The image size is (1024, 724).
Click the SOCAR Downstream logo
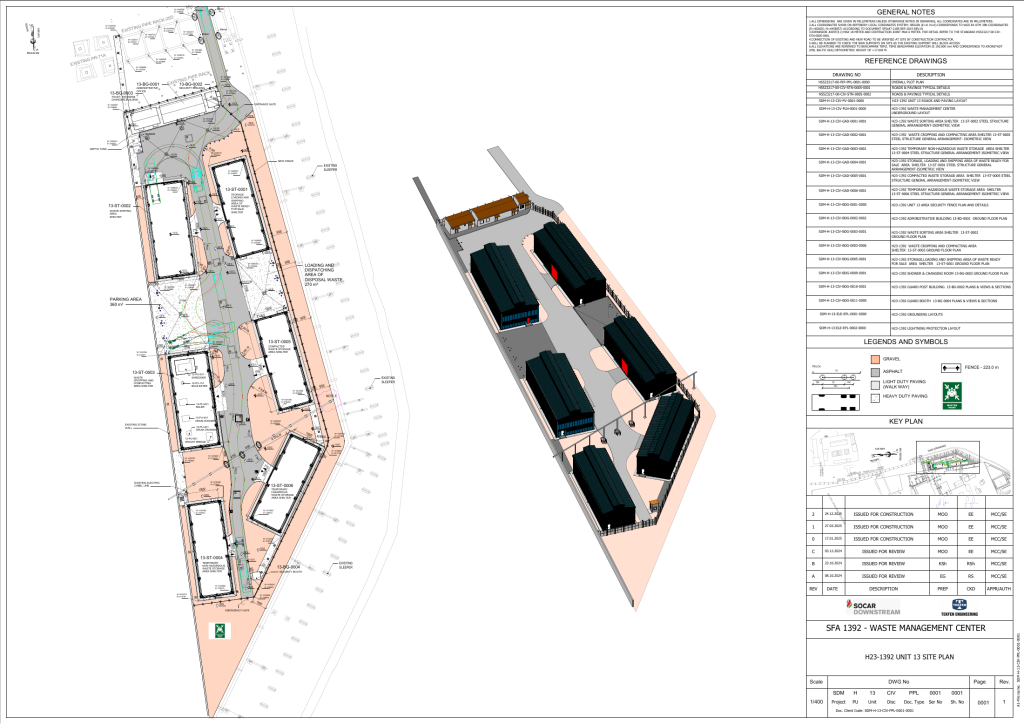point(872,608)
